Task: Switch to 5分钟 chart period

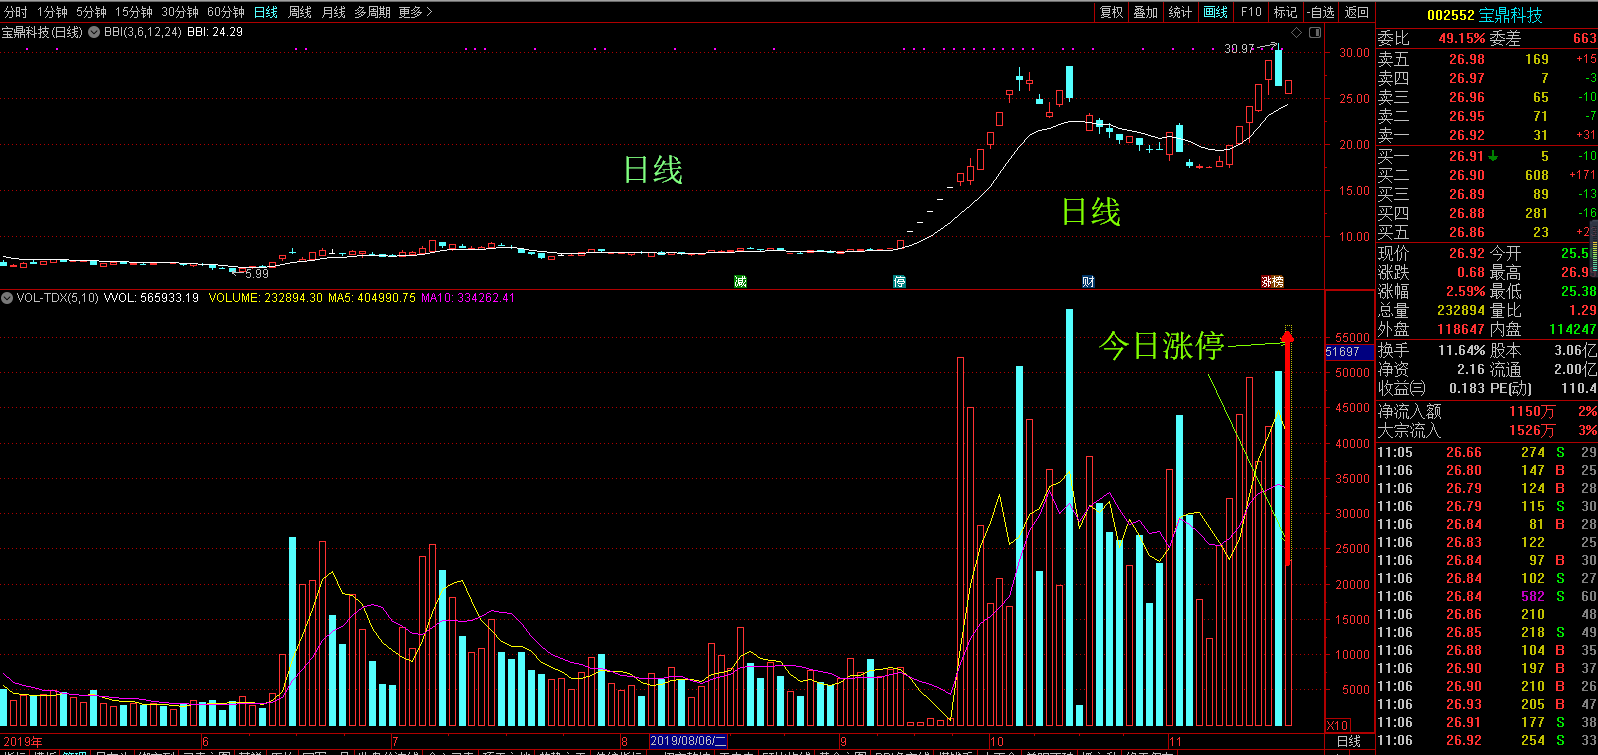Action: pyautogui.click(x=91, y=12)
